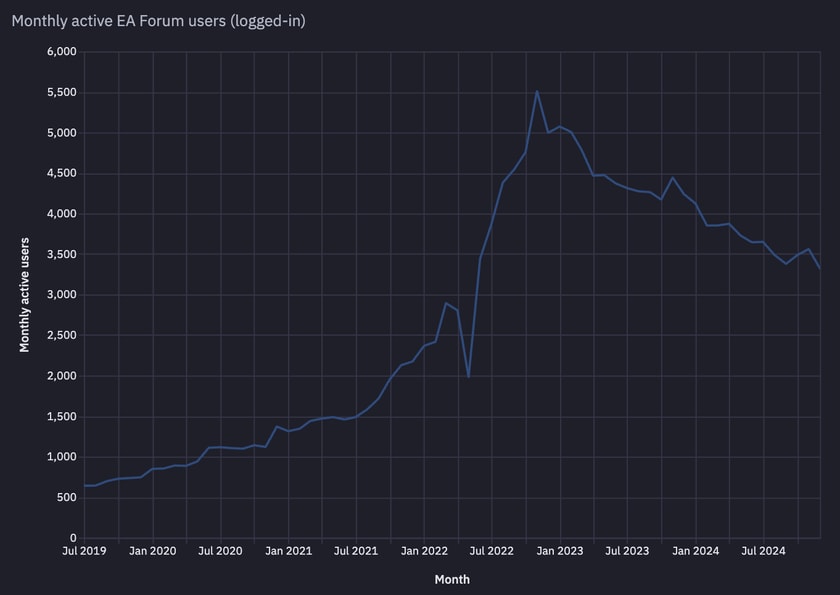Viewport: 840px width, 595px height.
Task: Click the '3,500' y-axis tick label
Action: coord(62,254)
